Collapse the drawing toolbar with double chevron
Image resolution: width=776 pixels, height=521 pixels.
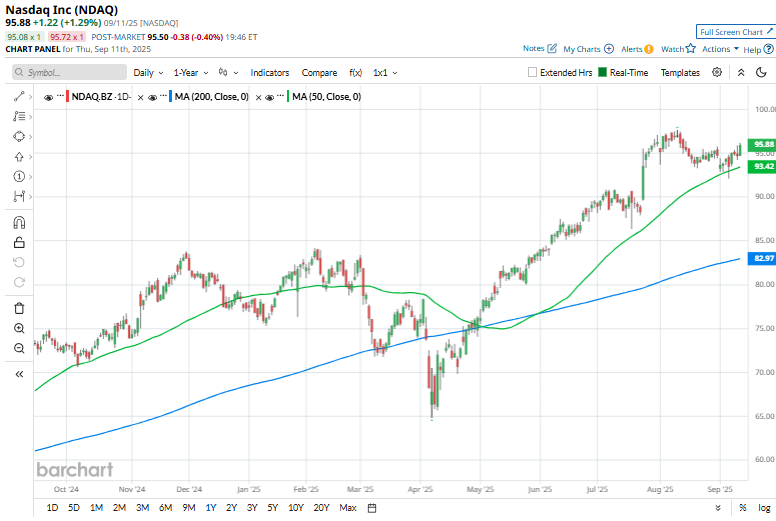click(x=19, y=374)
